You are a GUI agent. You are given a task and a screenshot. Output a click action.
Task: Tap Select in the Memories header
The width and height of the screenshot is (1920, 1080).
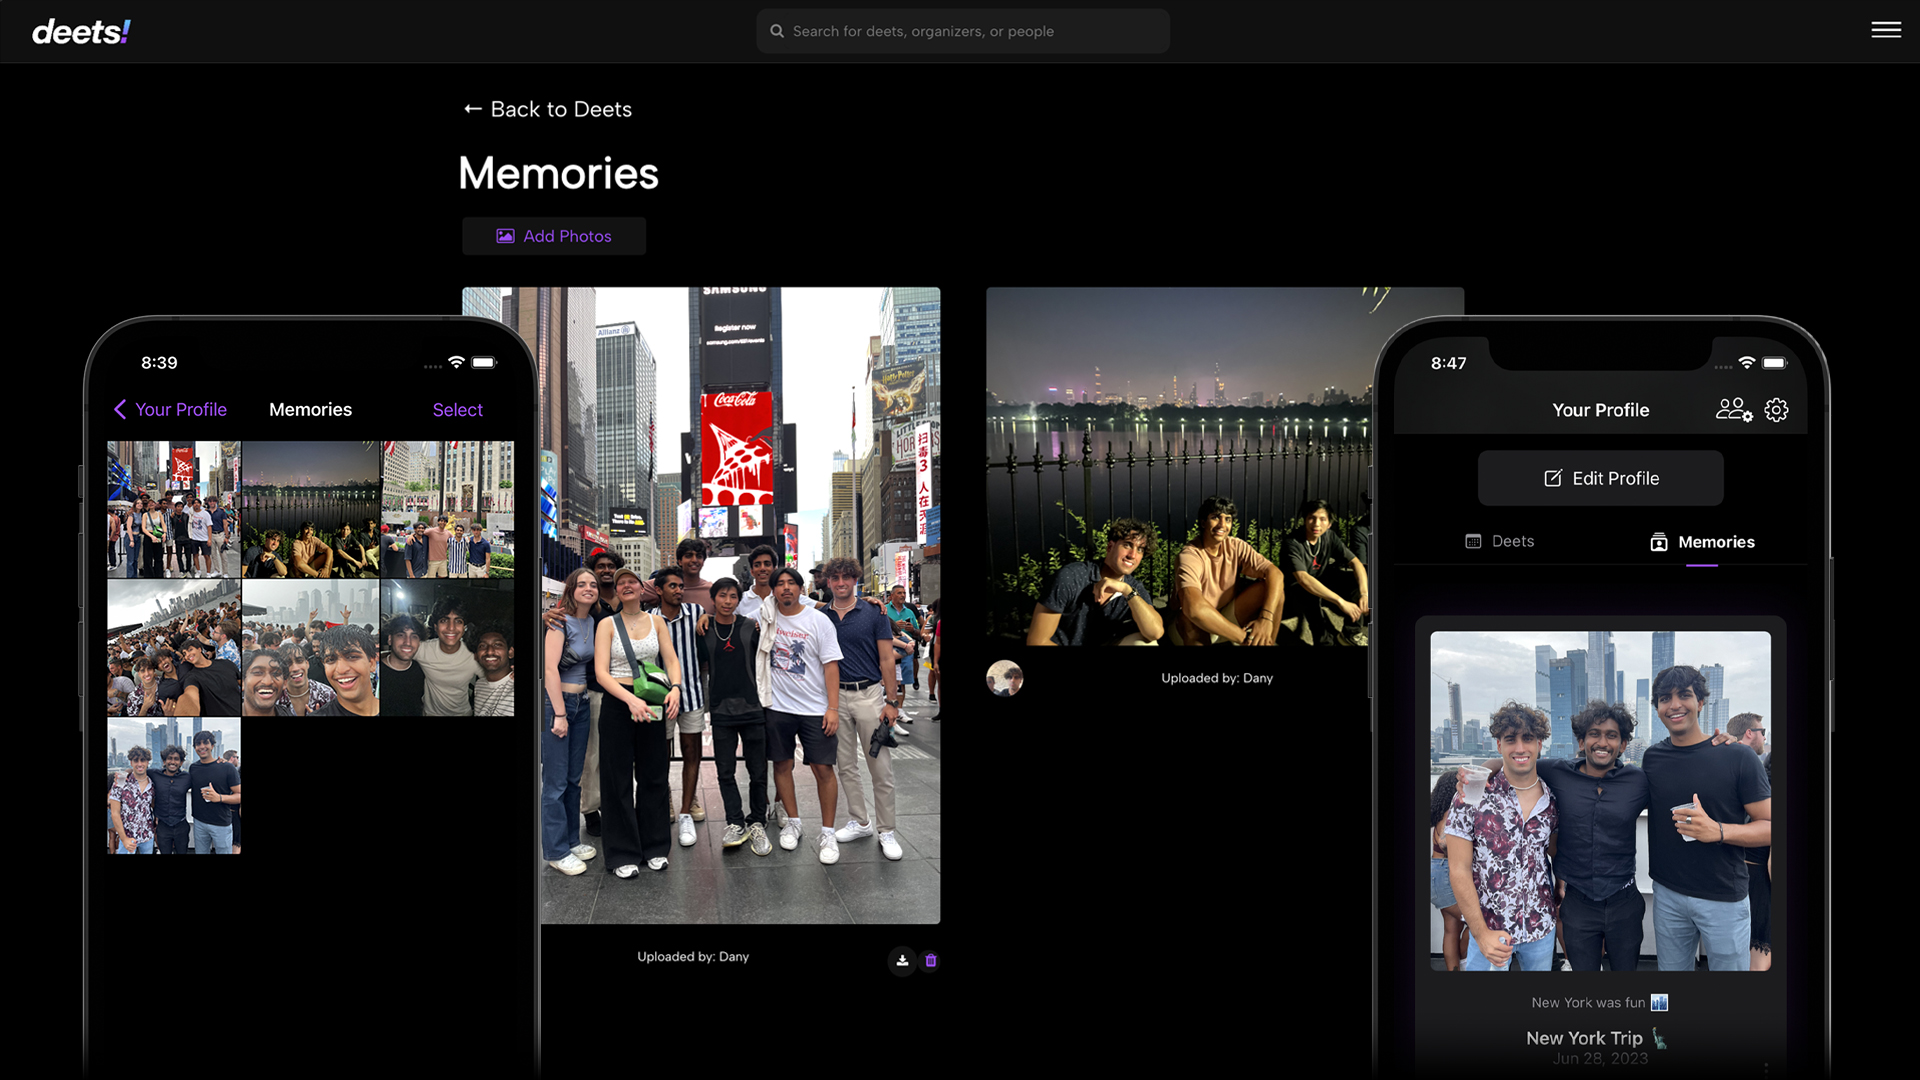coord(457,409)
